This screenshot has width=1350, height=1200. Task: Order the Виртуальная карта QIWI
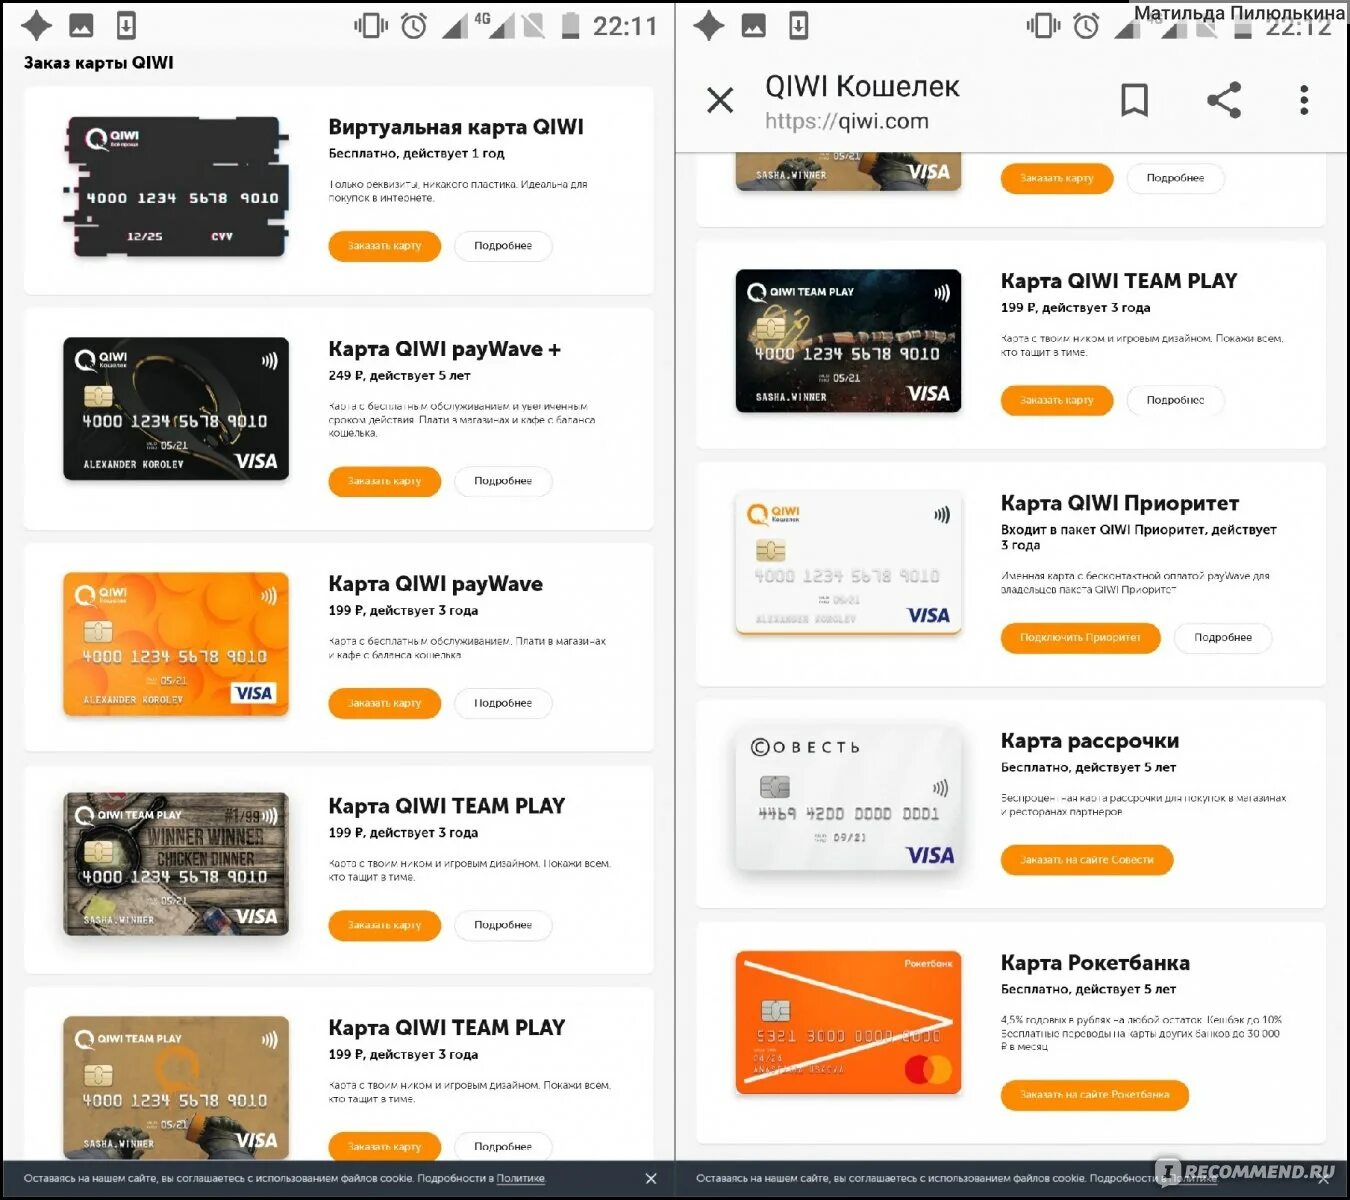click(385, 246)
